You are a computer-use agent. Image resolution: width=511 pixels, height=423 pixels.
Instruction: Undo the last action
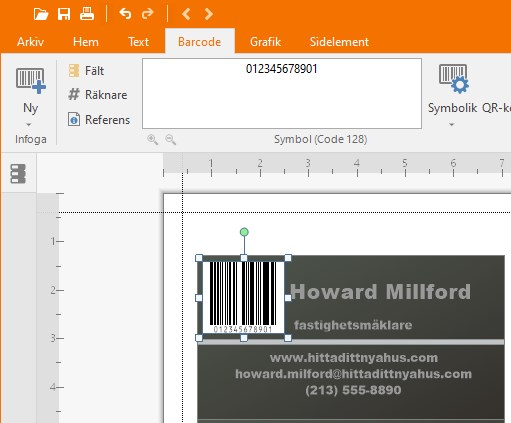125,14
